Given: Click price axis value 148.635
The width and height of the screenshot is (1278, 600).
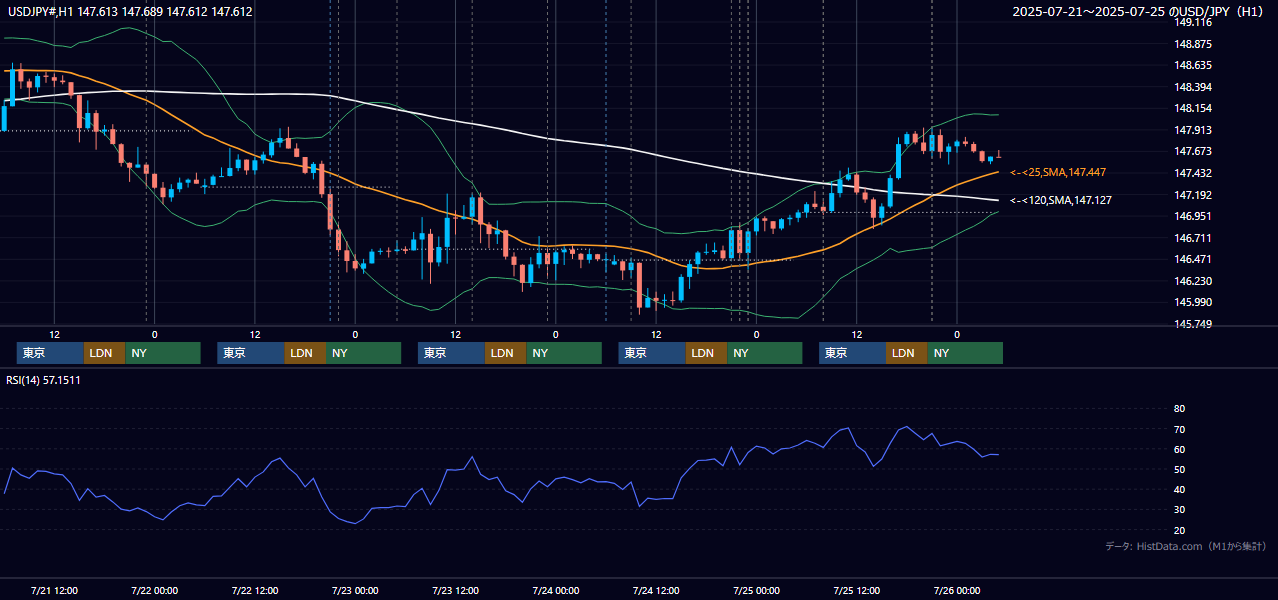Looking at the screenshot, I should 1194,66.
